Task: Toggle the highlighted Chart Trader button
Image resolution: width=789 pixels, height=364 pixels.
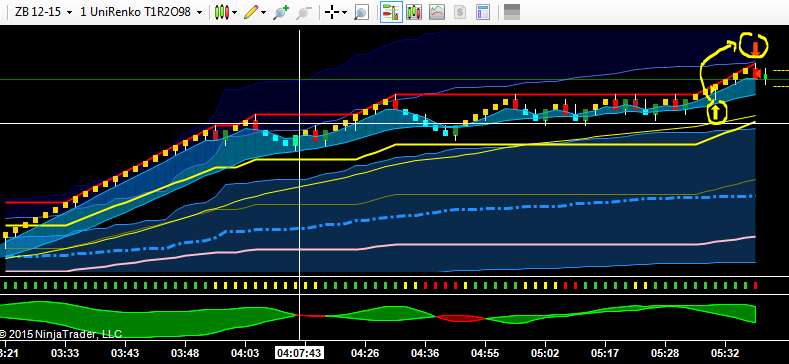Action: [390, 12]
